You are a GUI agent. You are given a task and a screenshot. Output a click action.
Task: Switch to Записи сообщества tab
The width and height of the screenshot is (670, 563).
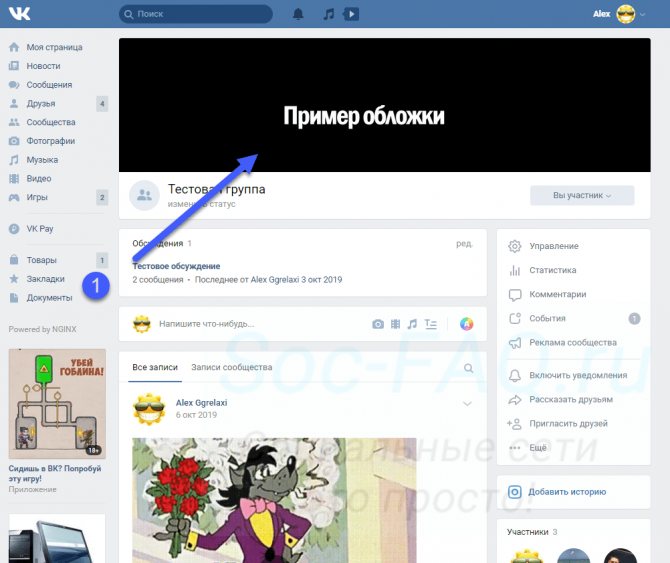tap(231, 367)
